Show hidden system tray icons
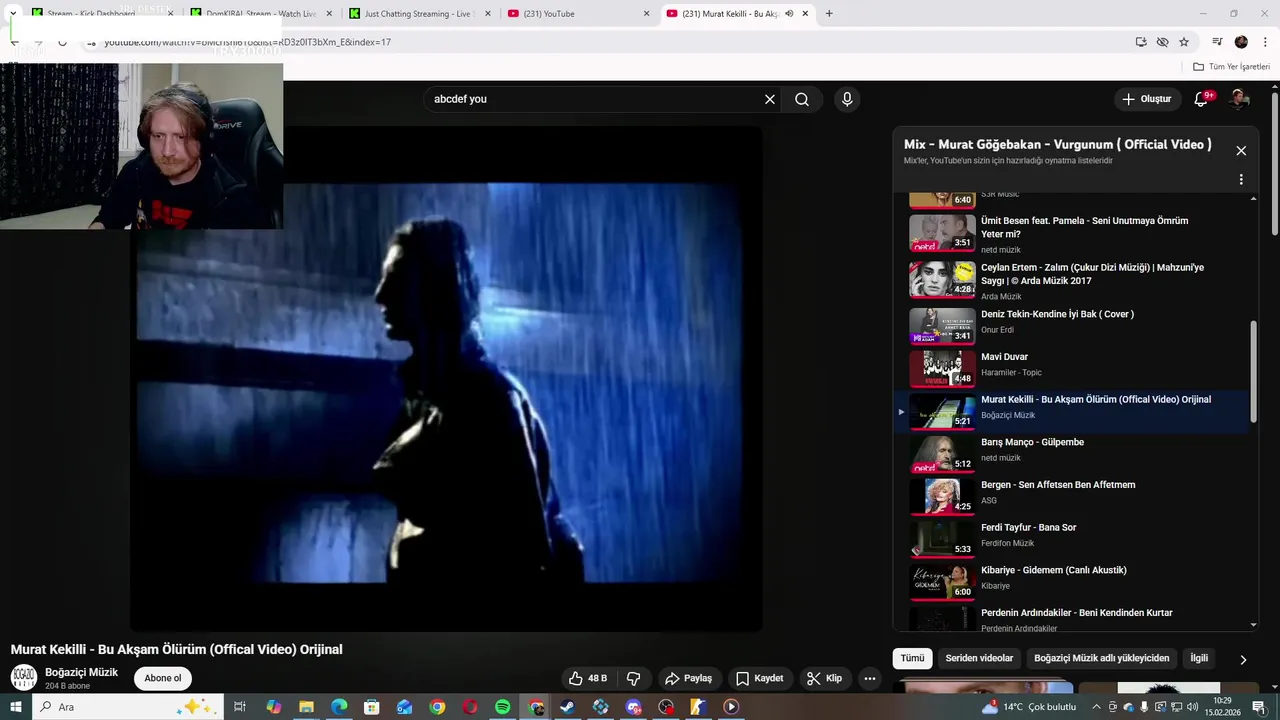The width and height of the screenshot is (1280, 720). point(1096,707)
